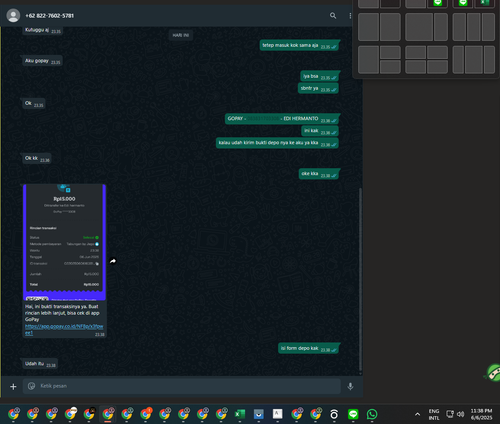Click the message 'Kutunggu aj'

point(43,30)
